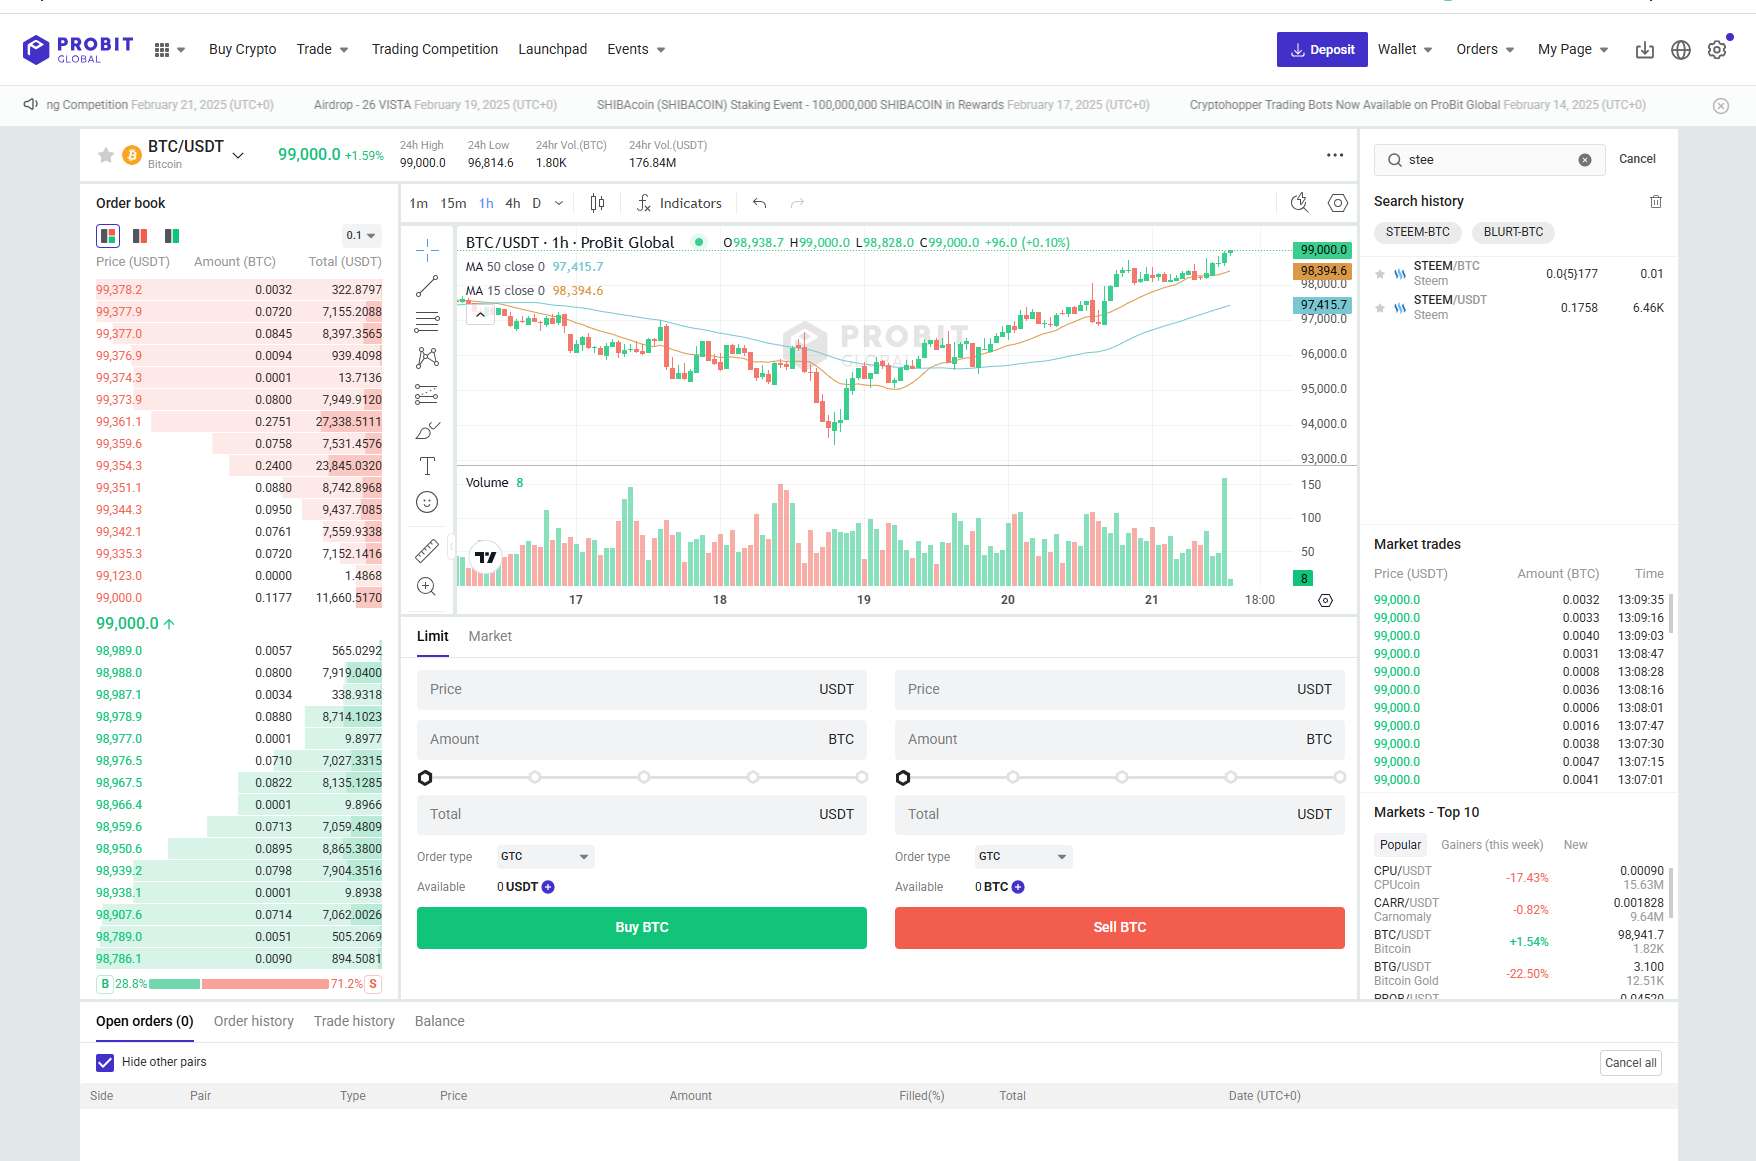Select the trend line drawing tool
1756x1161 pixels.
(x=427, y=286)
